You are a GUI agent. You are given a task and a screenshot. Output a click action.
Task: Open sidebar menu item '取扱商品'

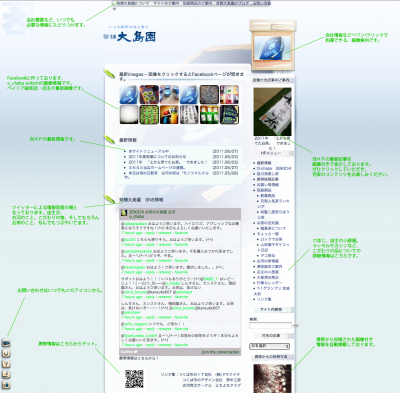click(264, 190)
